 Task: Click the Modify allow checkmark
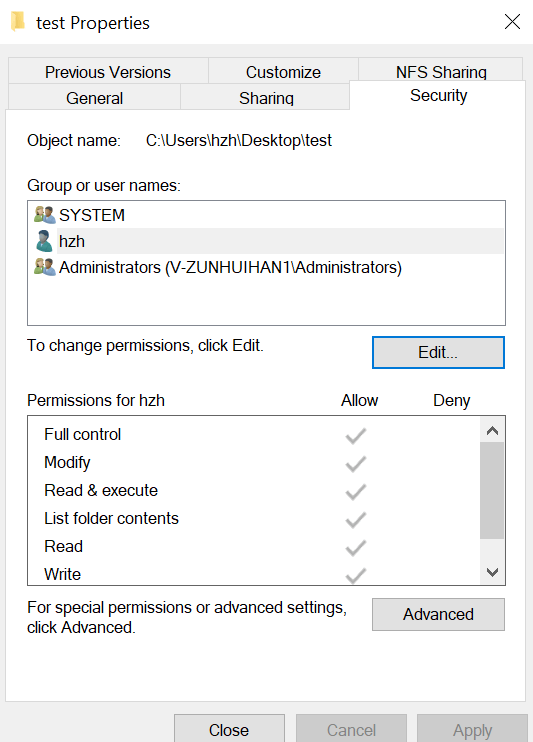(x=355, y=464)
